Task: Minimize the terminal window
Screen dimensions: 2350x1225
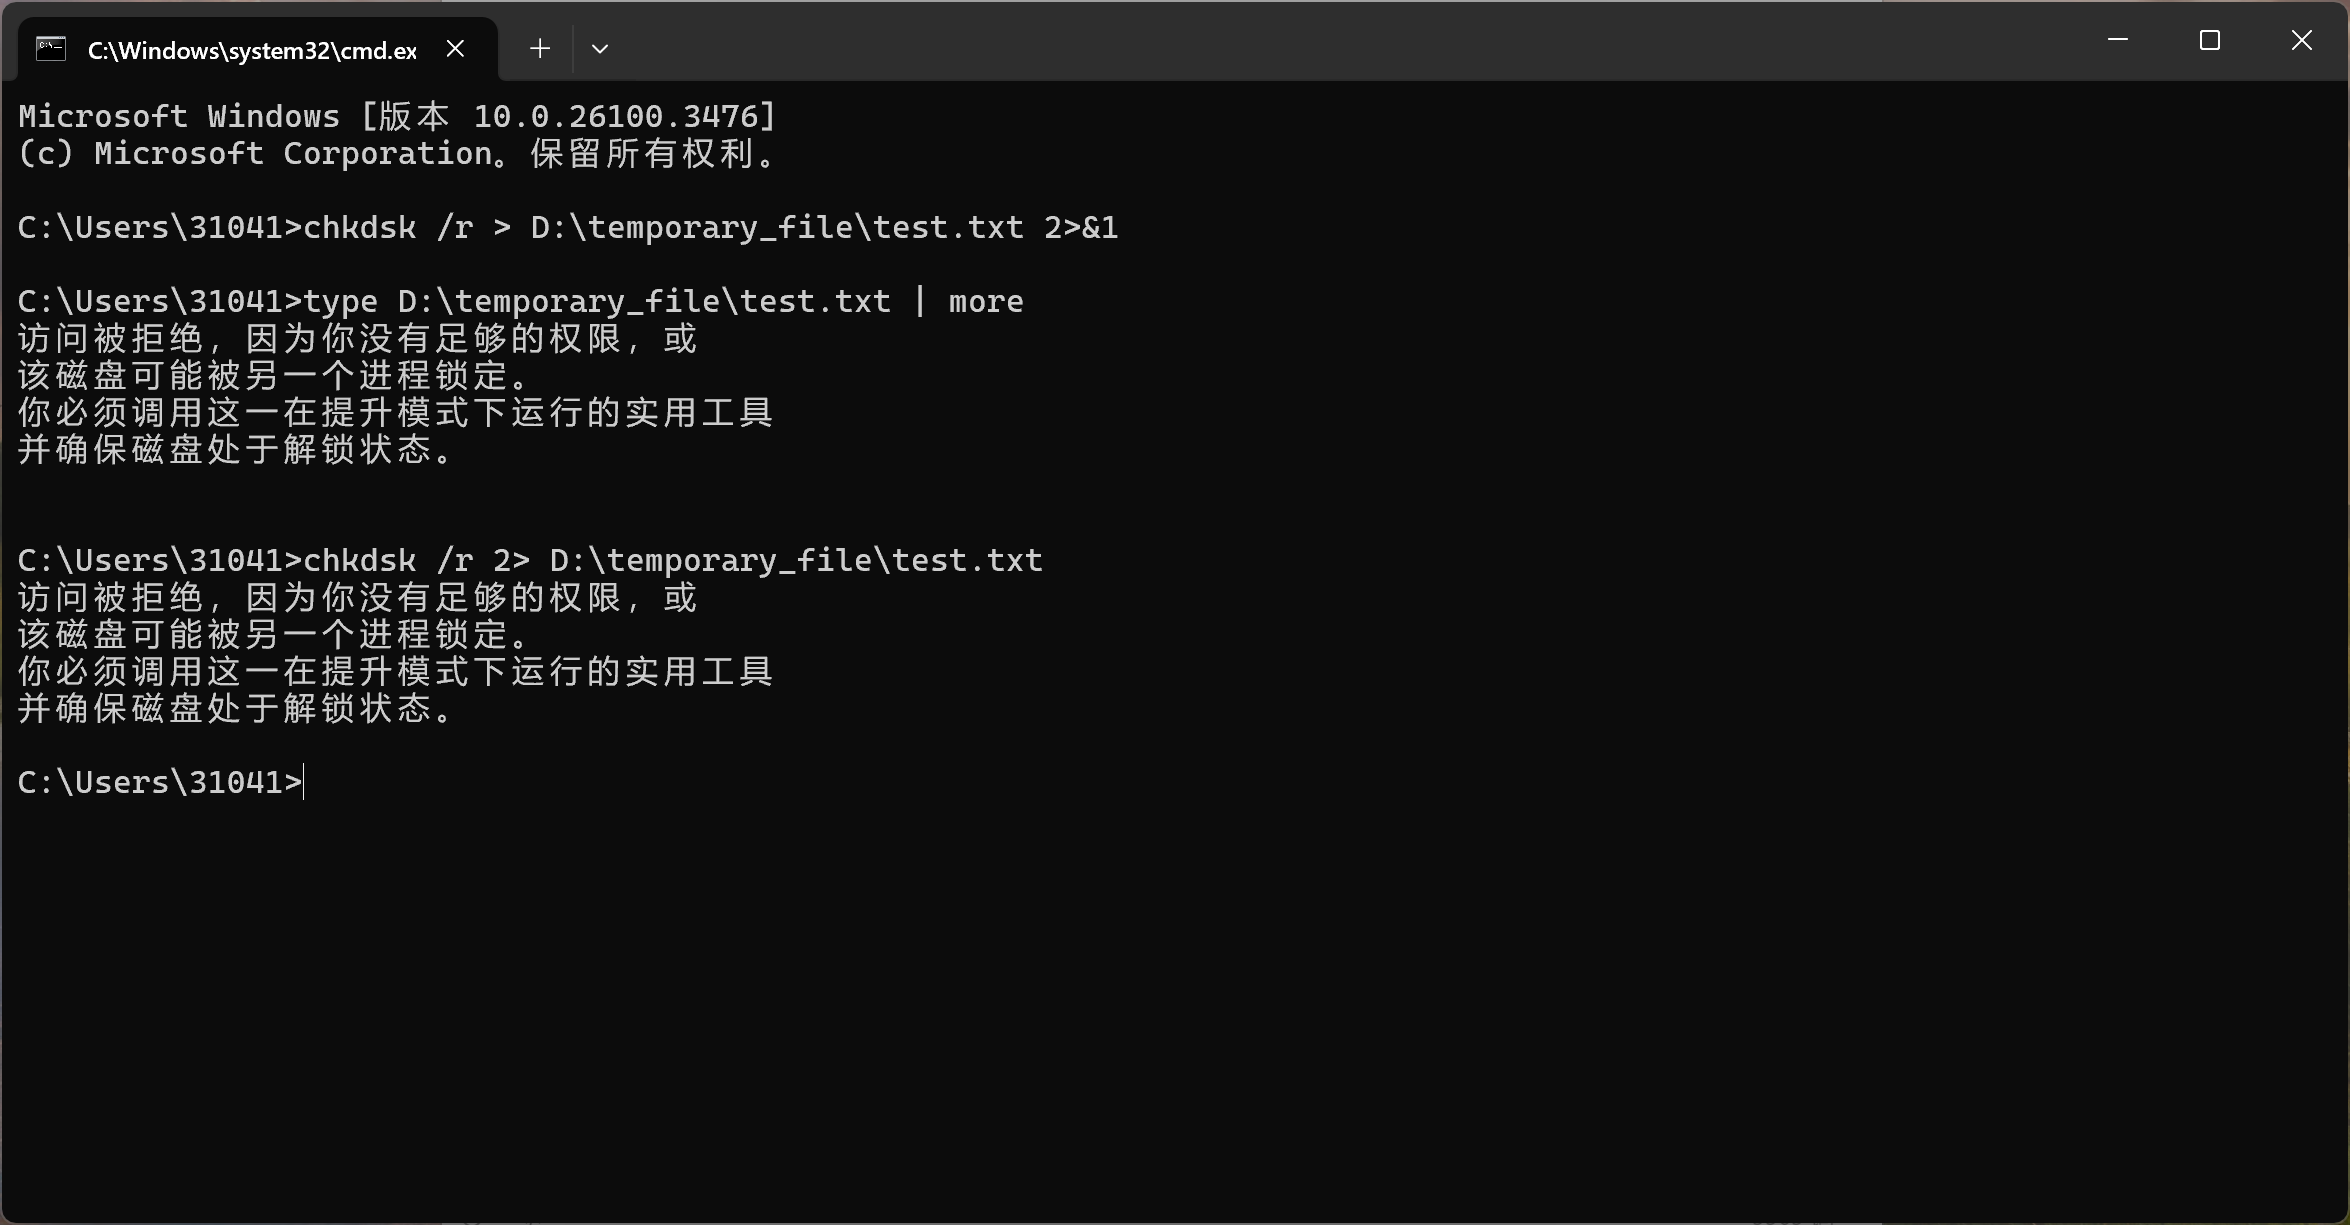Action: pyautogui.click(x=2118, y=40)
